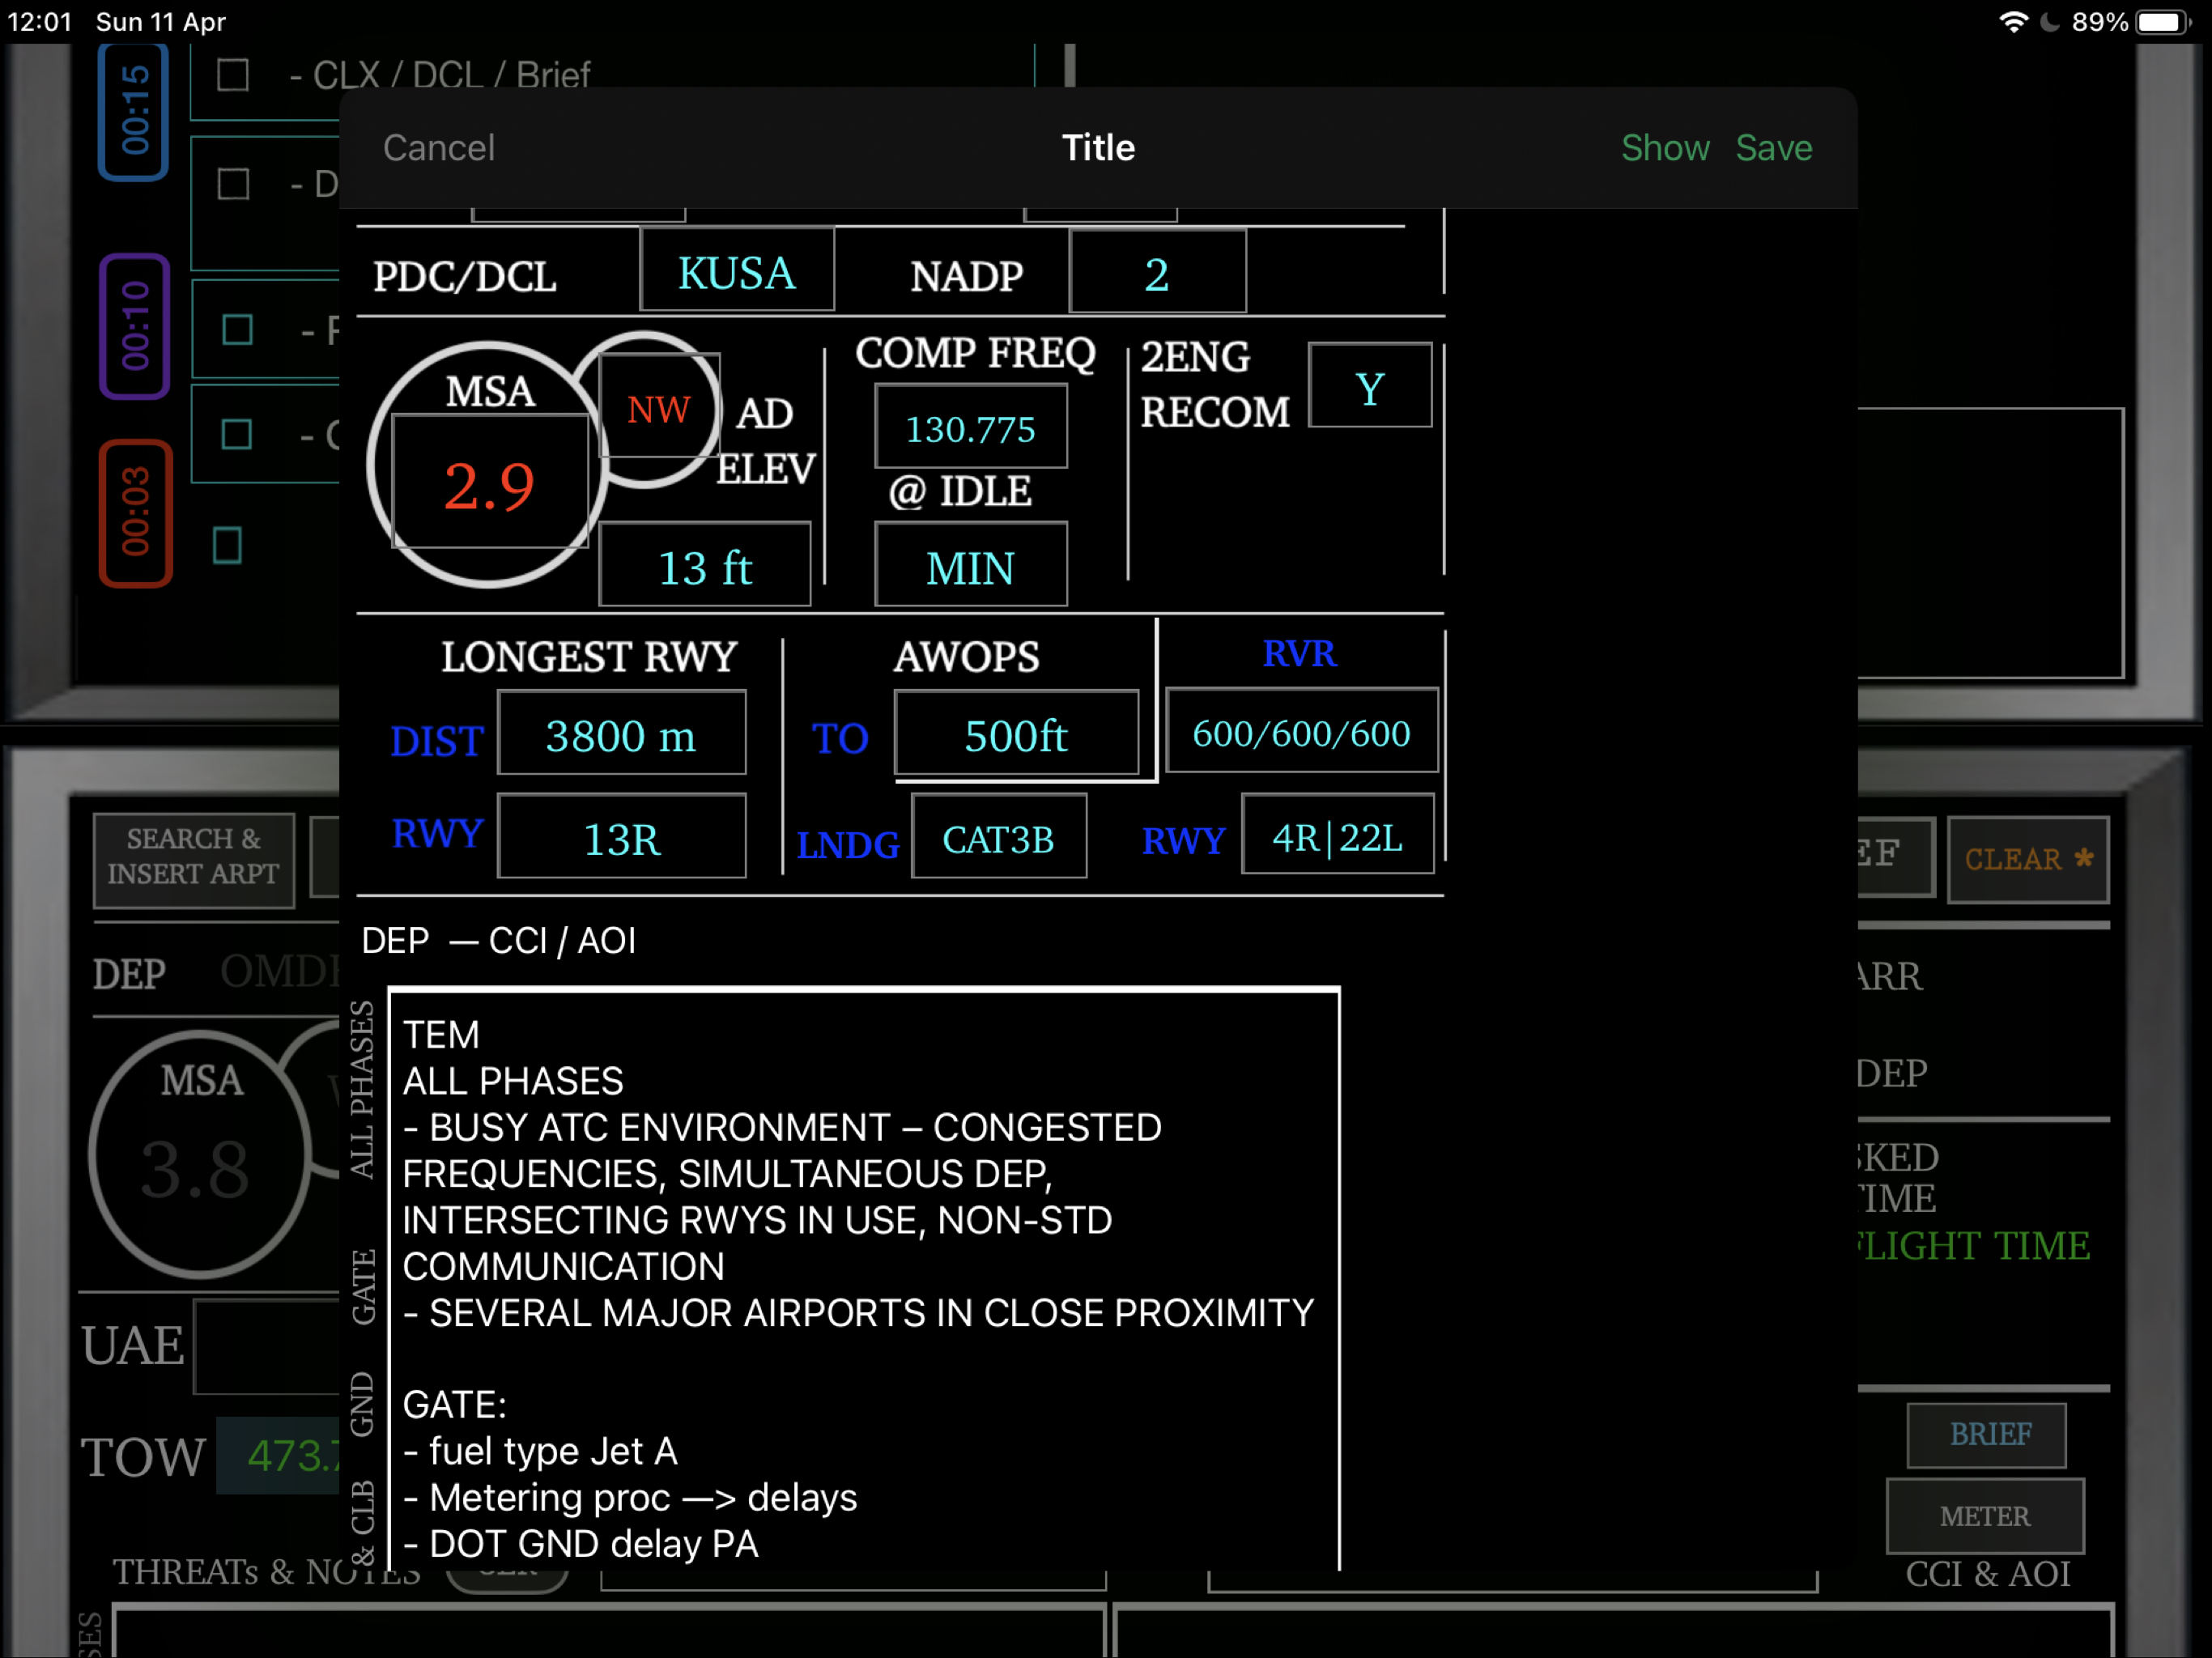2212x1658 pixels.
Task: Tick the second checklist checkbox
Action: pyautogui.click(x=233, y=184)
